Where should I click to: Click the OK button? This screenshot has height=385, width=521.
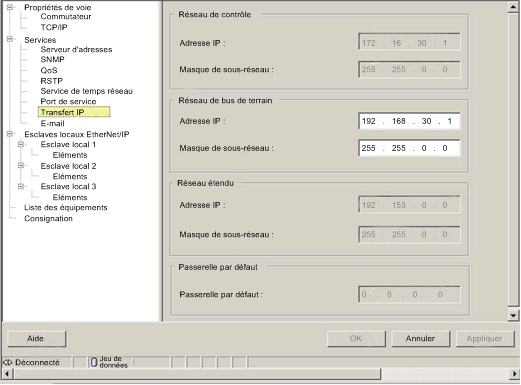pyautogui.click(x=356, y=339)
